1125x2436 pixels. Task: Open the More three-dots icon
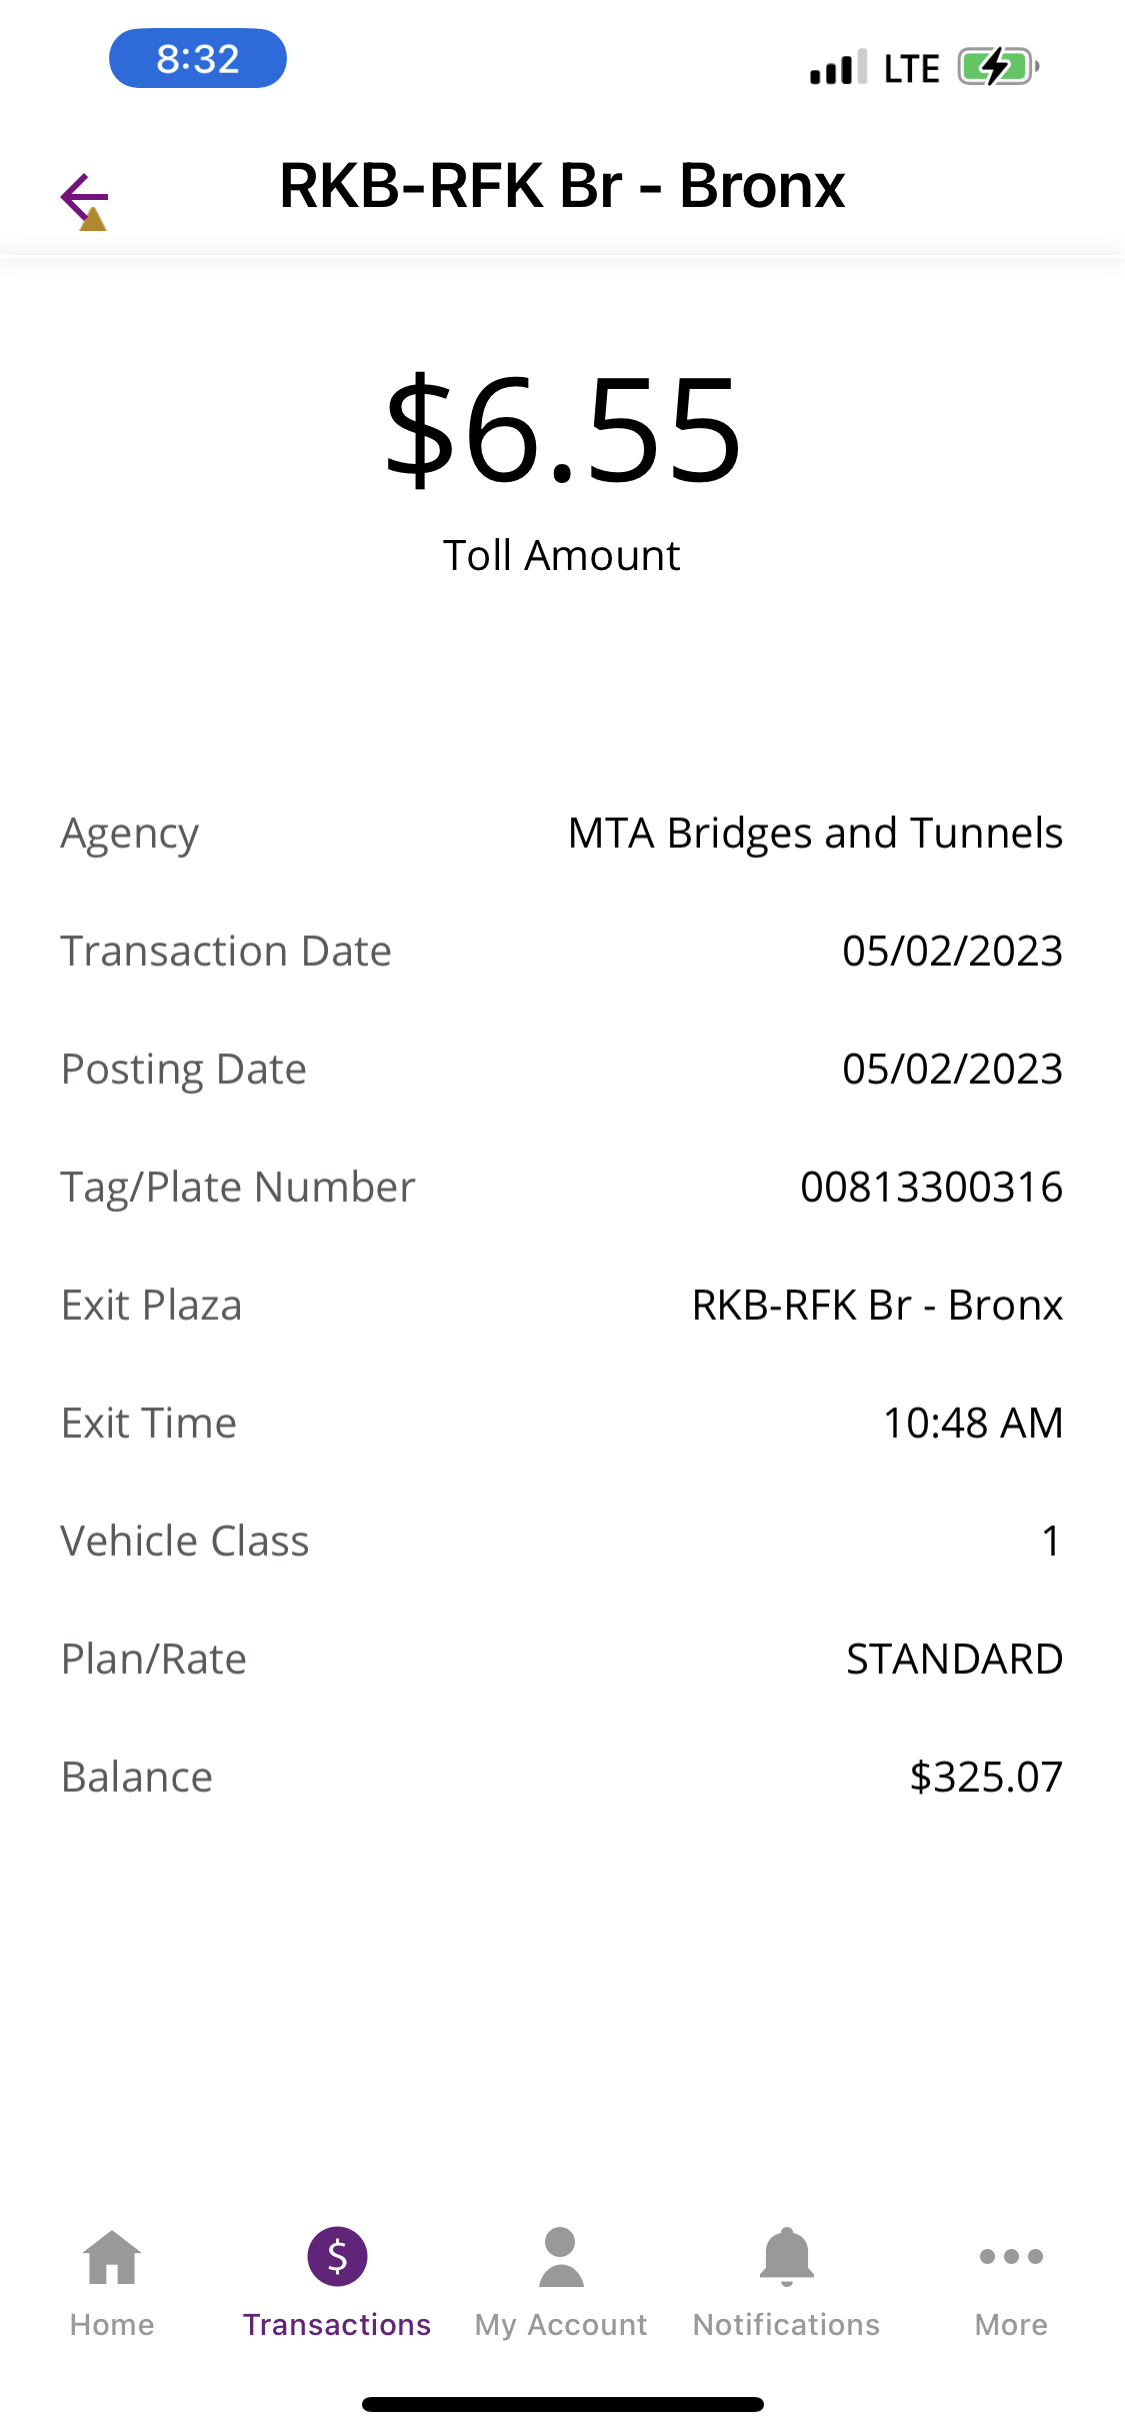[x=1011, y=2257]
